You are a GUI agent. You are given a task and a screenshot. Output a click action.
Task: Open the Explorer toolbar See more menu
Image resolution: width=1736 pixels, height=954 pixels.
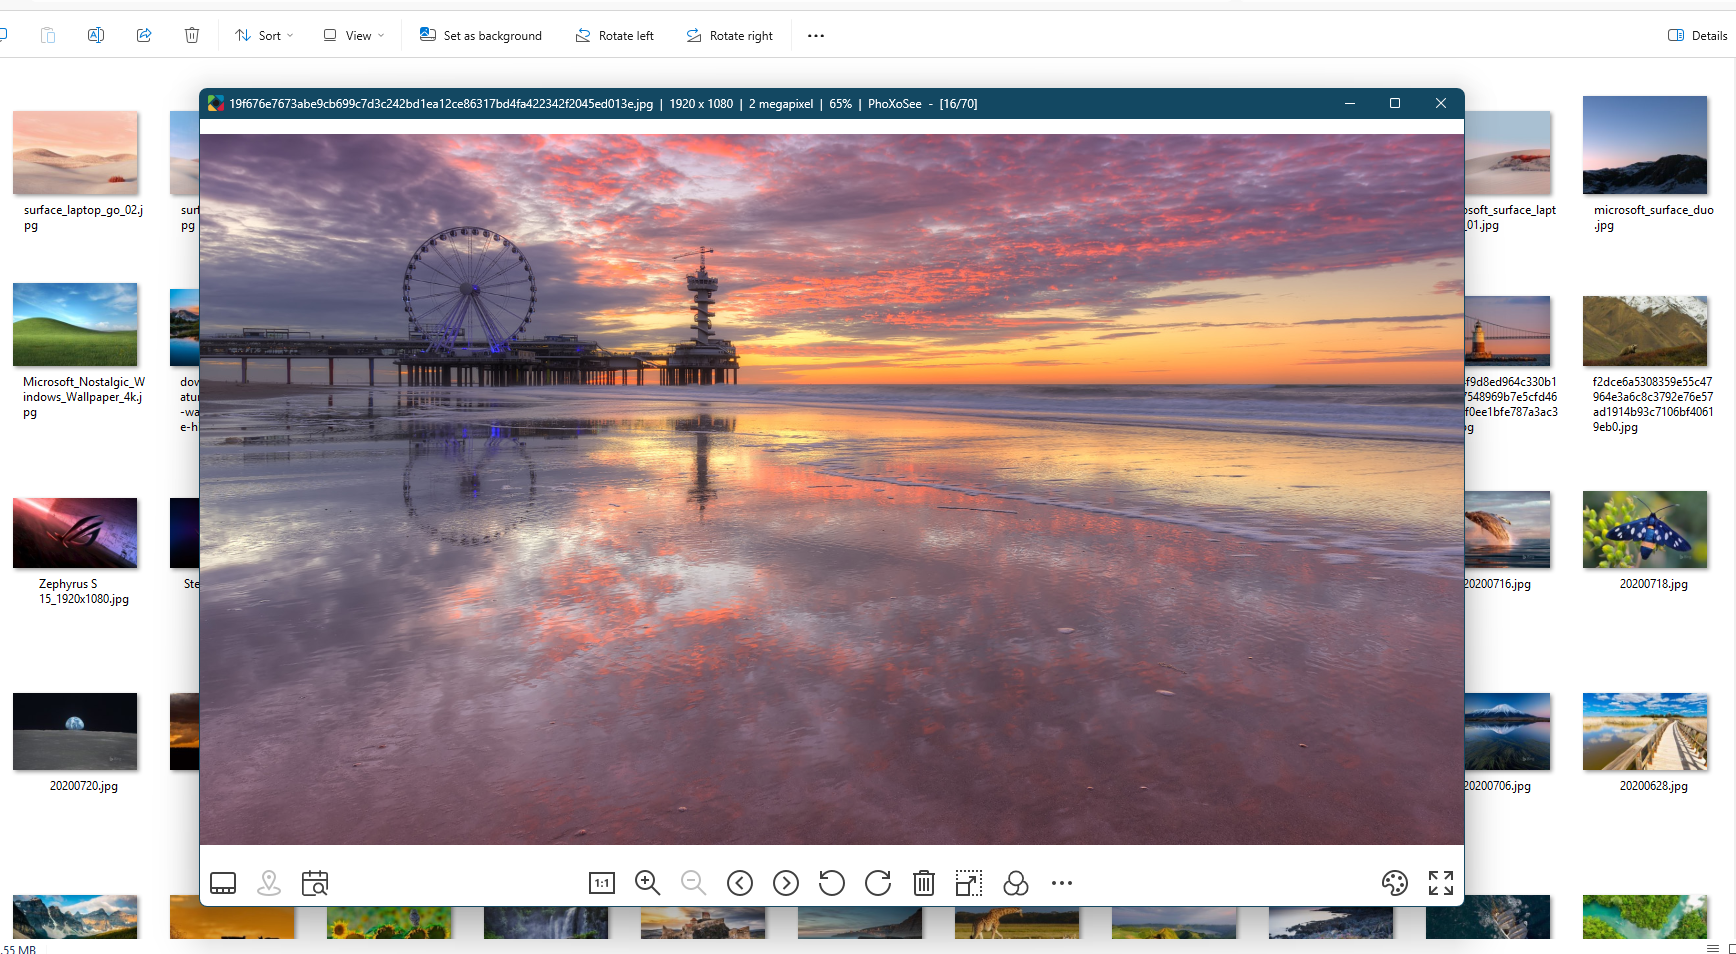pos(816,36)
